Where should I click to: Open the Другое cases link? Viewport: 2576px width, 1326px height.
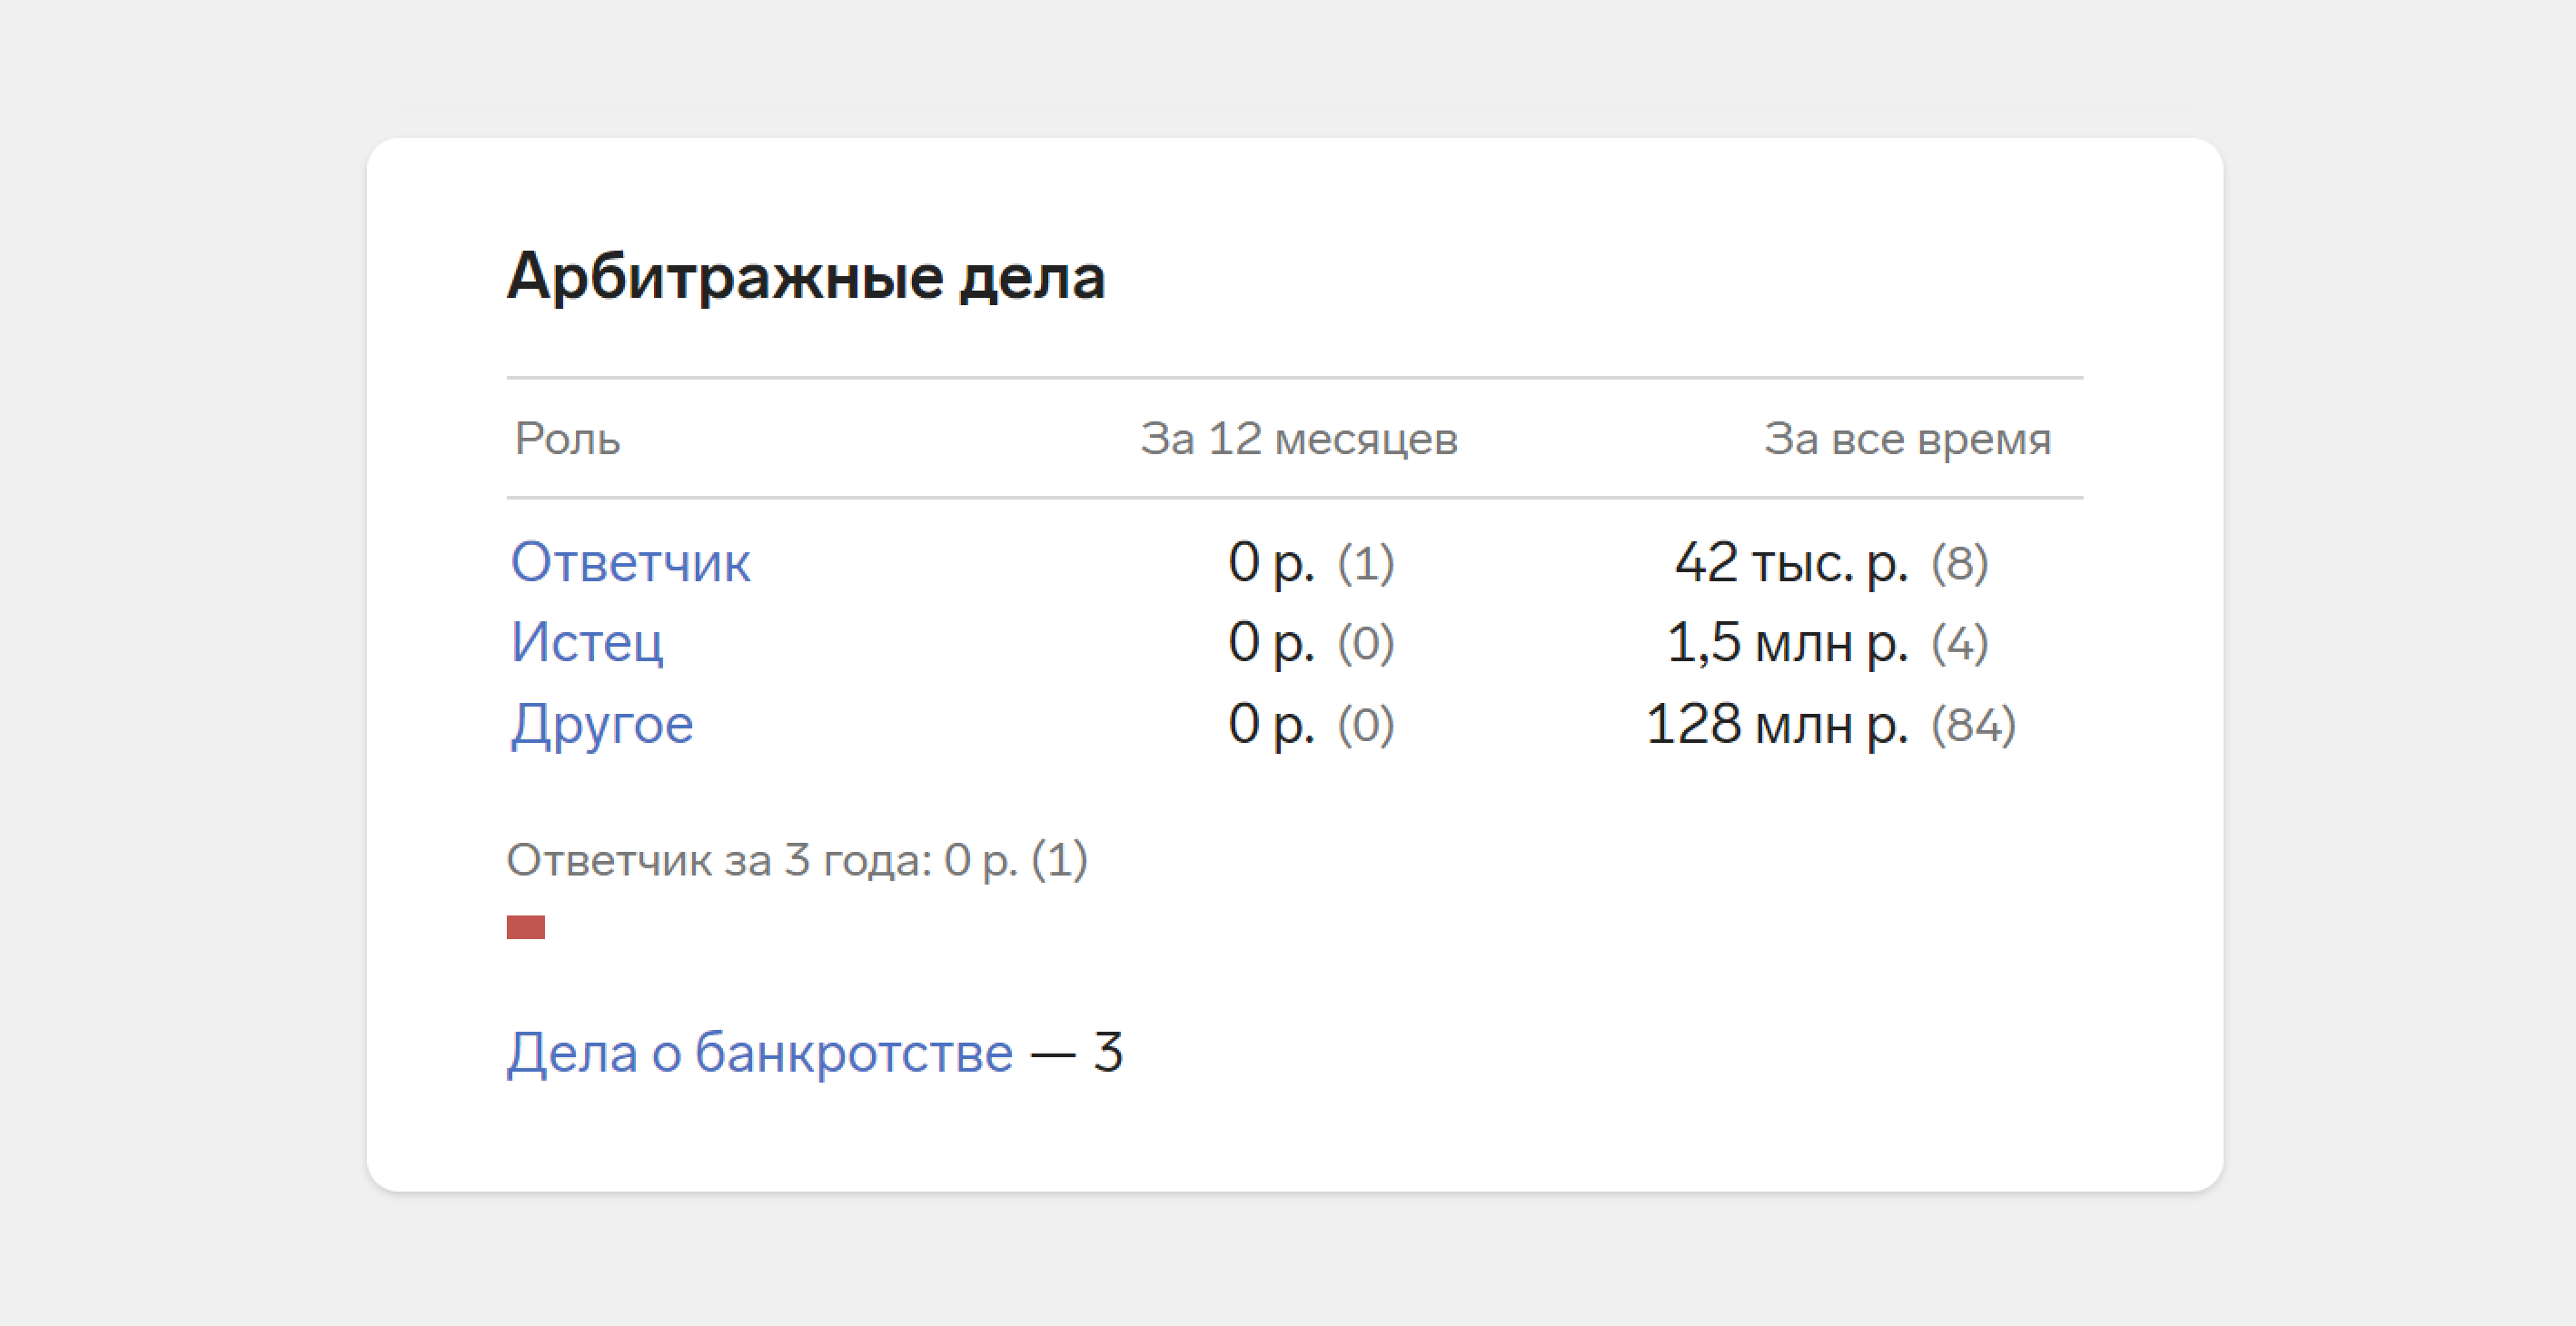[x=602, y=724]
